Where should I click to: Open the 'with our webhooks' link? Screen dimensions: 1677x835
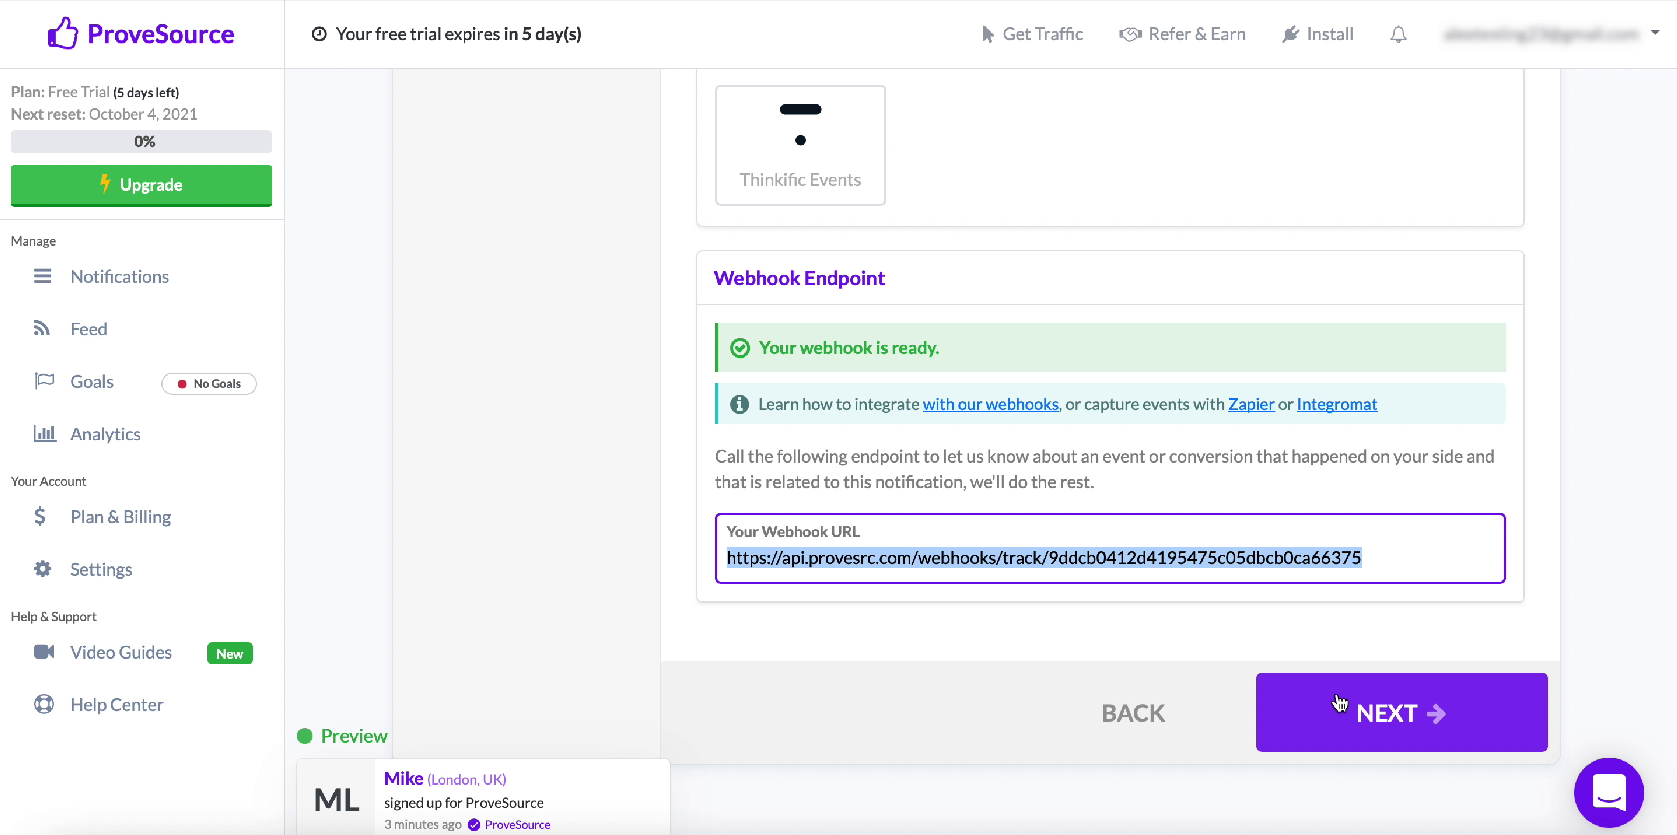tap(990, 404)
